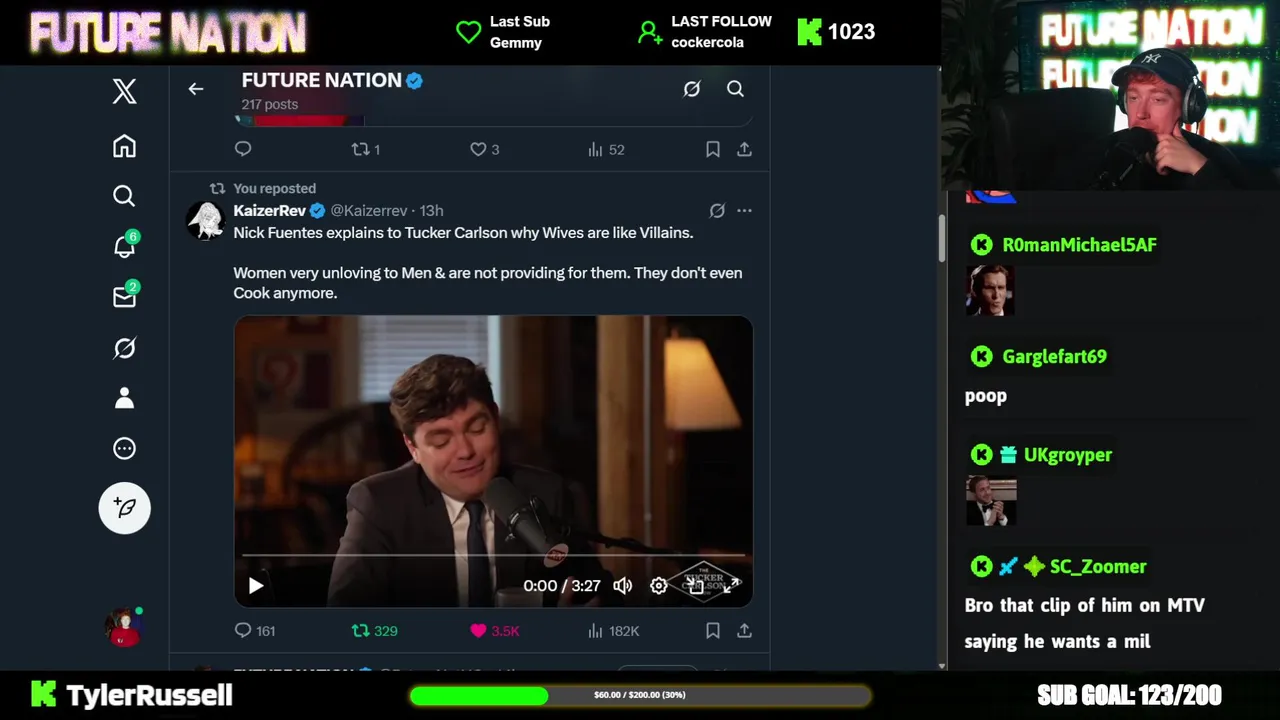
Task: Open the KaizerRev display name link
Action: coord(270,210)
